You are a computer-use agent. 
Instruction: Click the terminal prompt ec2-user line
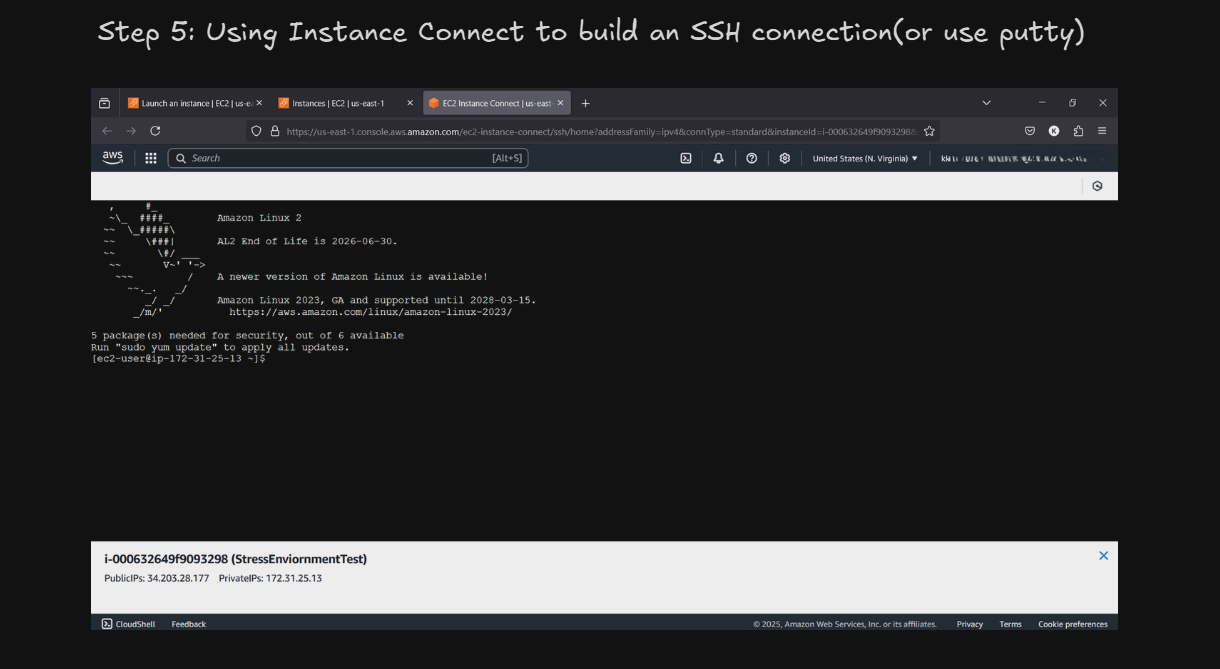coord(178,359)
